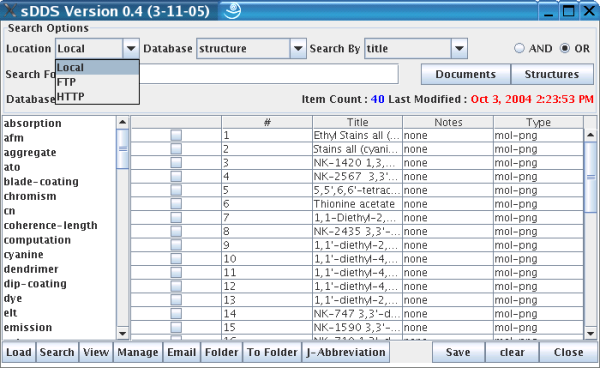Click the X11 window menu icon in titlebar

[x=9, y=11]
